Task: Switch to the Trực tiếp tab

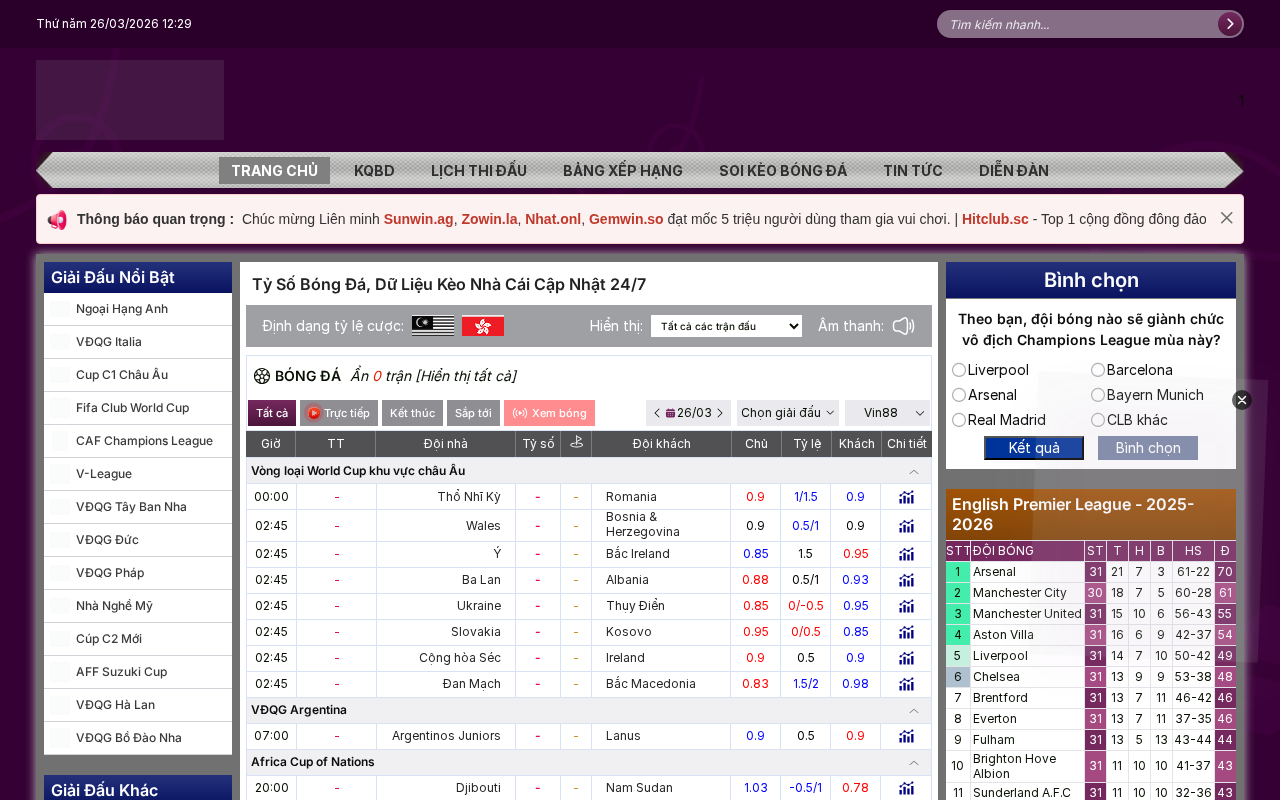Action: point(339,413)
